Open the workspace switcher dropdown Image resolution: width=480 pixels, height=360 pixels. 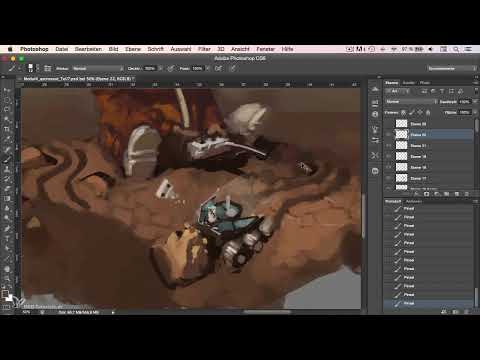click(452, 68)
